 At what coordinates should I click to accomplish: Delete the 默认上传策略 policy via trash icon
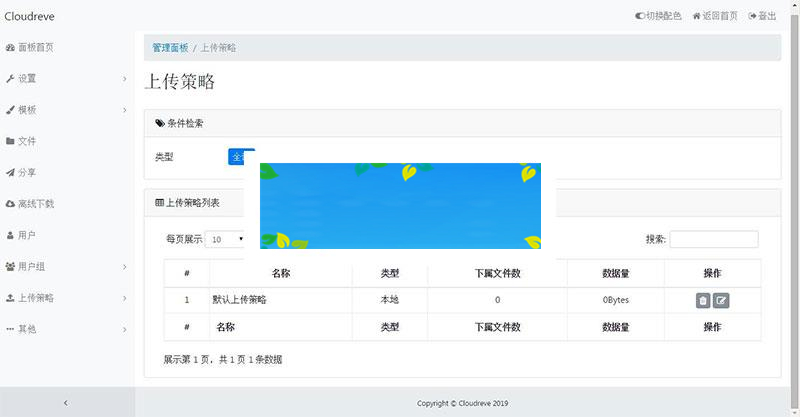pos(703,300)
